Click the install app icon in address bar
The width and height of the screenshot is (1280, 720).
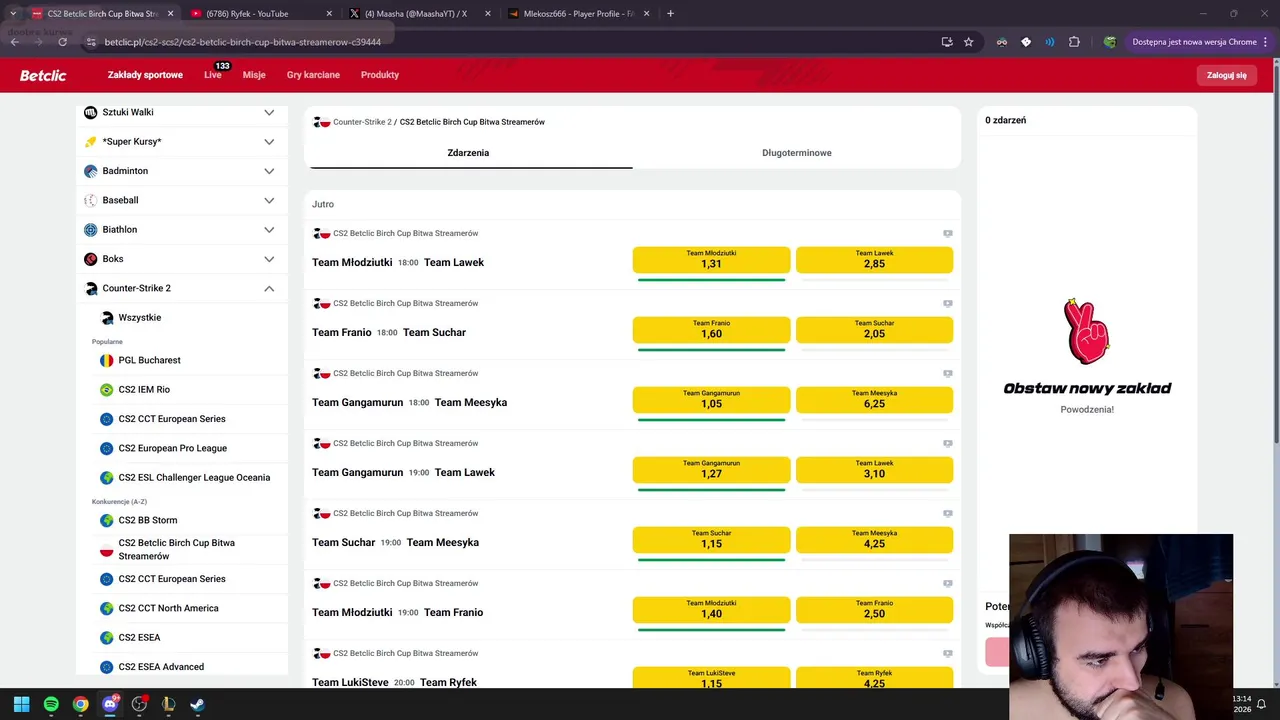pos(947,42)
